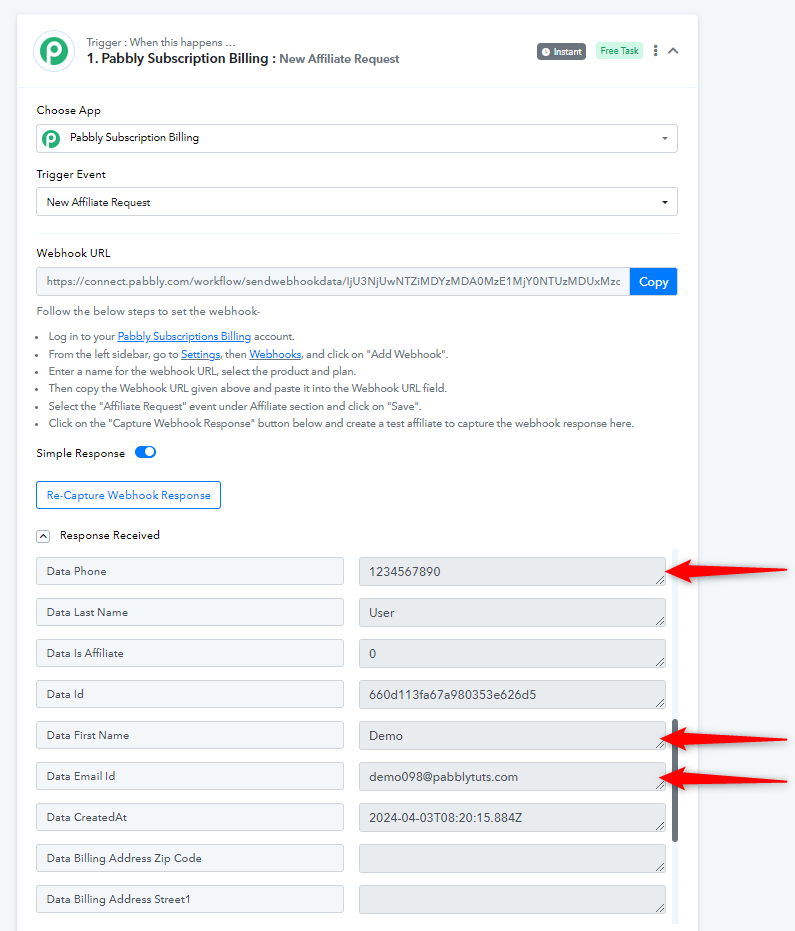Copy the webhook URL

coord(654,281)
